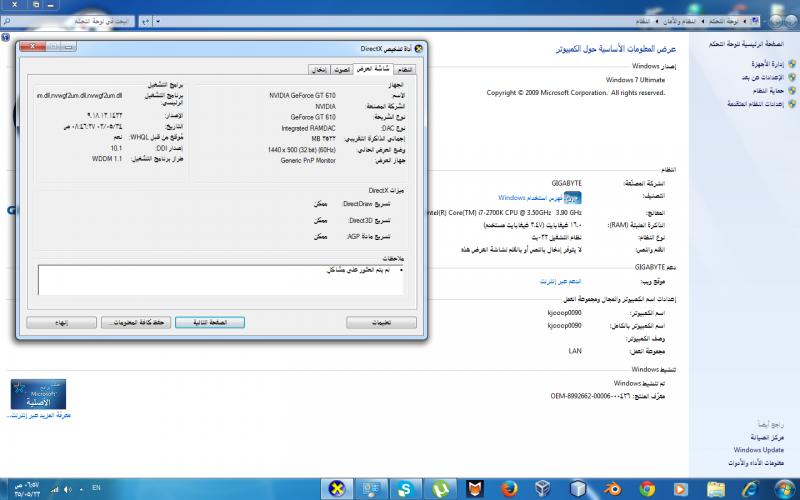Viewport: 800px width, 500px height.
Task: Open System protection link حماية النظام
Action: 768,90
